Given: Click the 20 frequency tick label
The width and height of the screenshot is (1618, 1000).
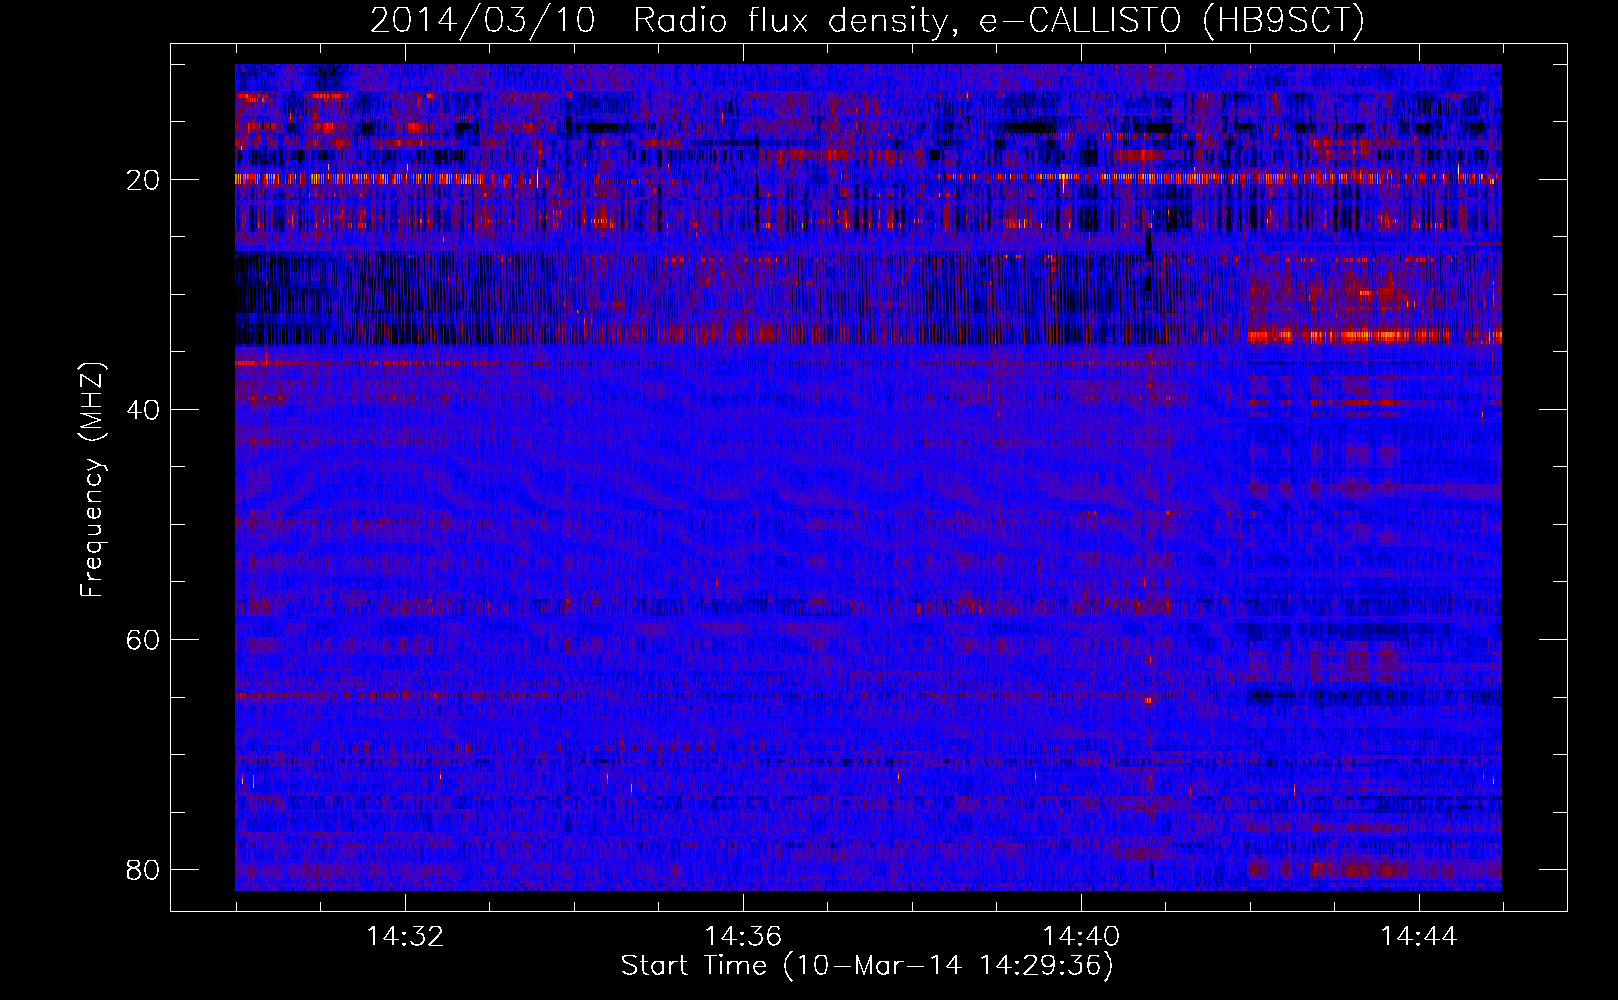Looking at the screenshot, I should 143,180.
